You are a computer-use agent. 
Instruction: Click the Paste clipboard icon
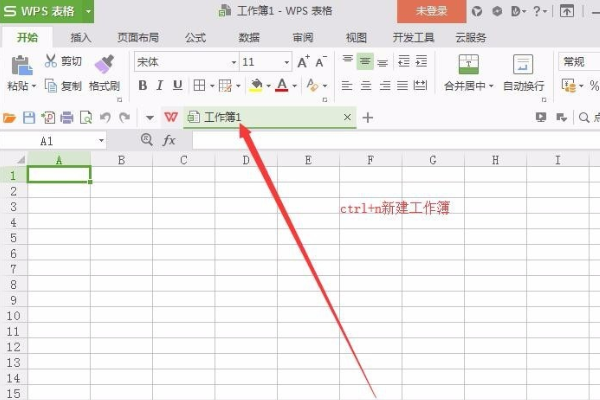(x=22, y=65)
